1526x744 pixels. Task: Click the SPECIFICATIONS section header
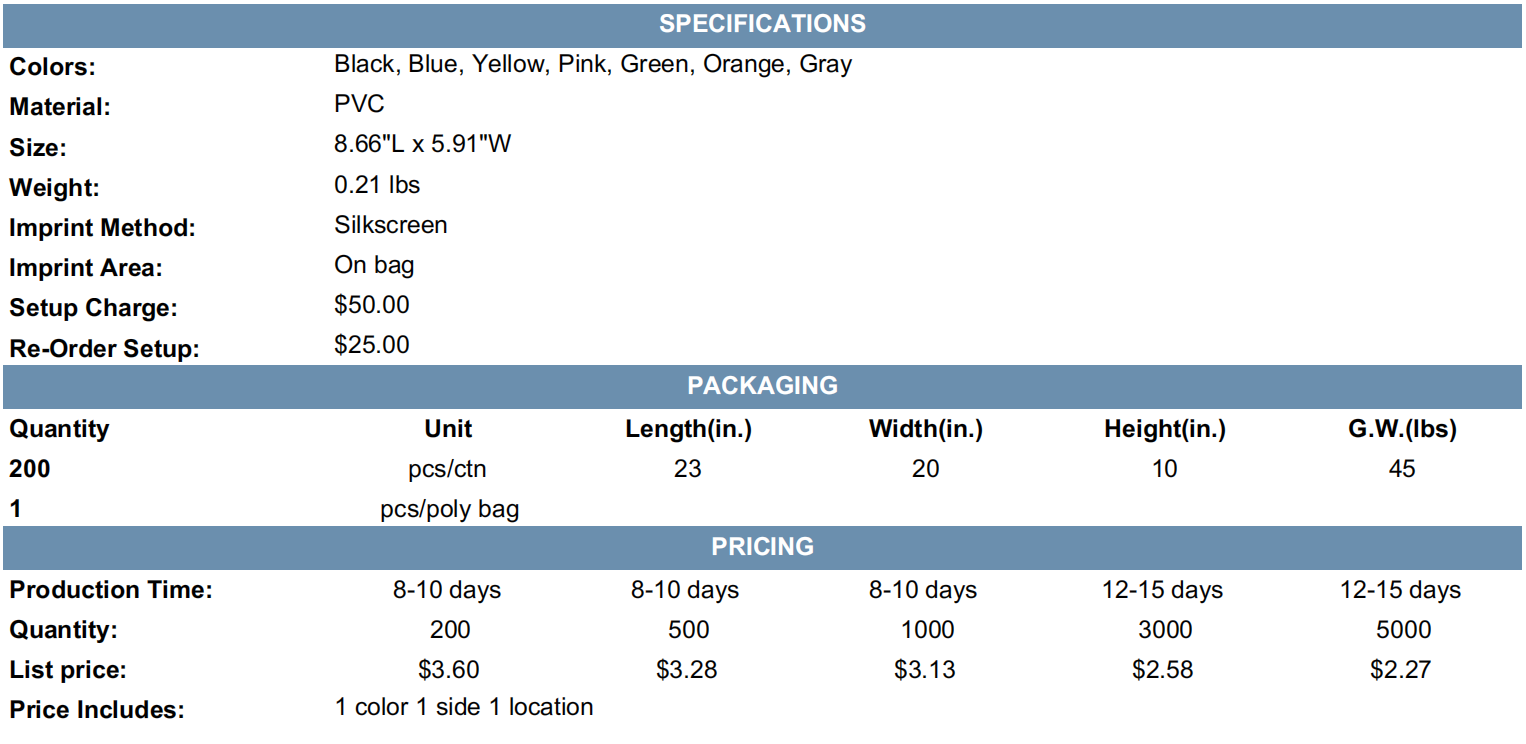(x=763, y=24)
